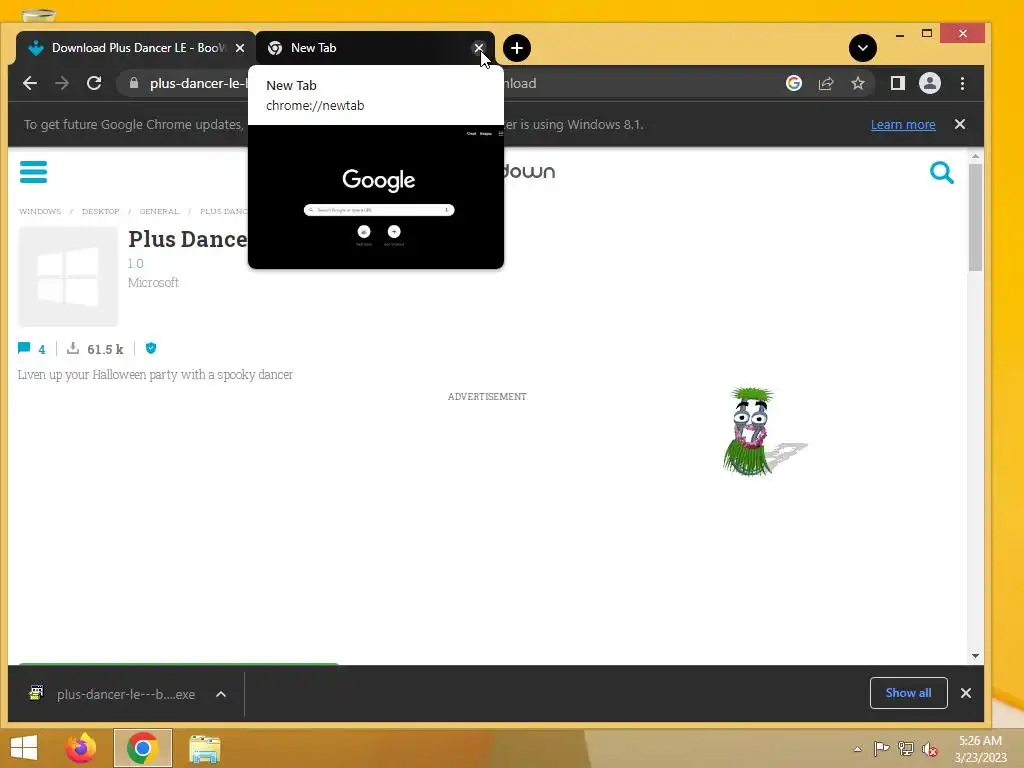Click Action Center flag tray icon
The width and height of the screenshot is (1024, 768).
[881, 748]
